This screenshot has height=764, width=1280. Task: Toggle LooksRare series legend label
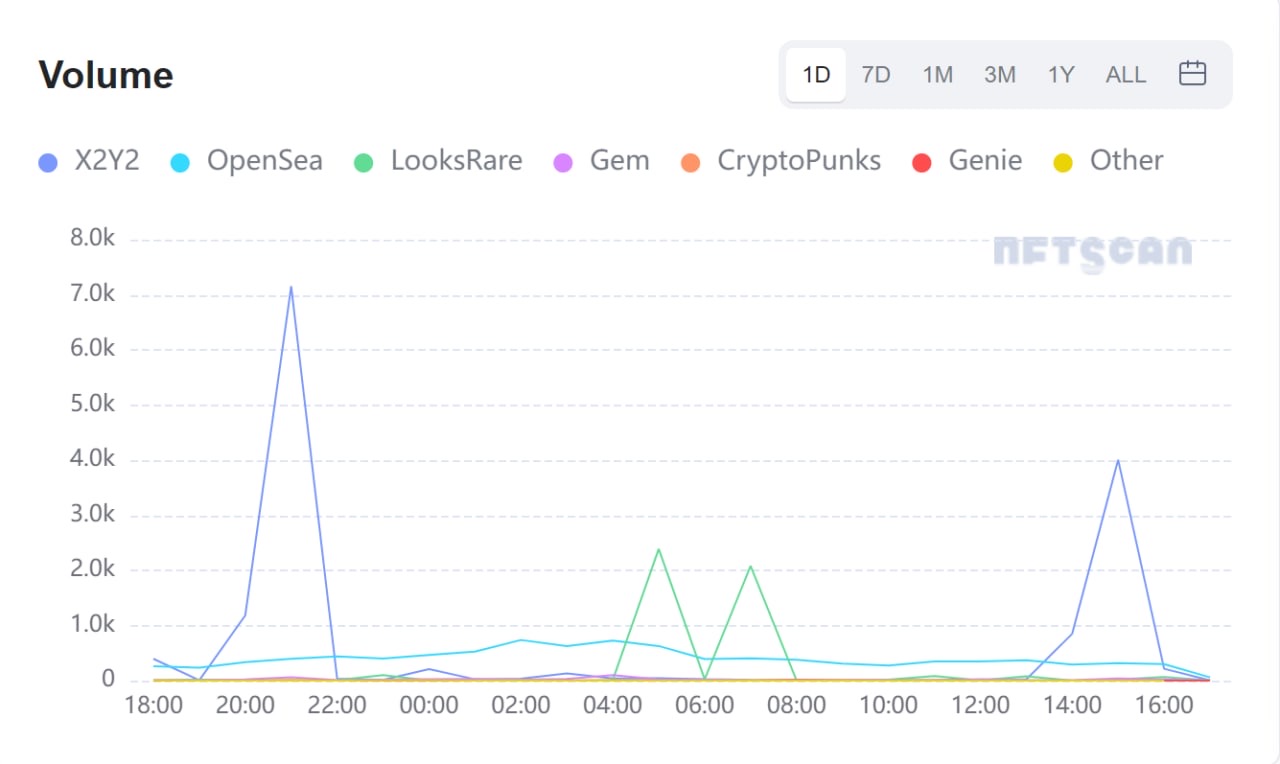[x=456, y=161]
